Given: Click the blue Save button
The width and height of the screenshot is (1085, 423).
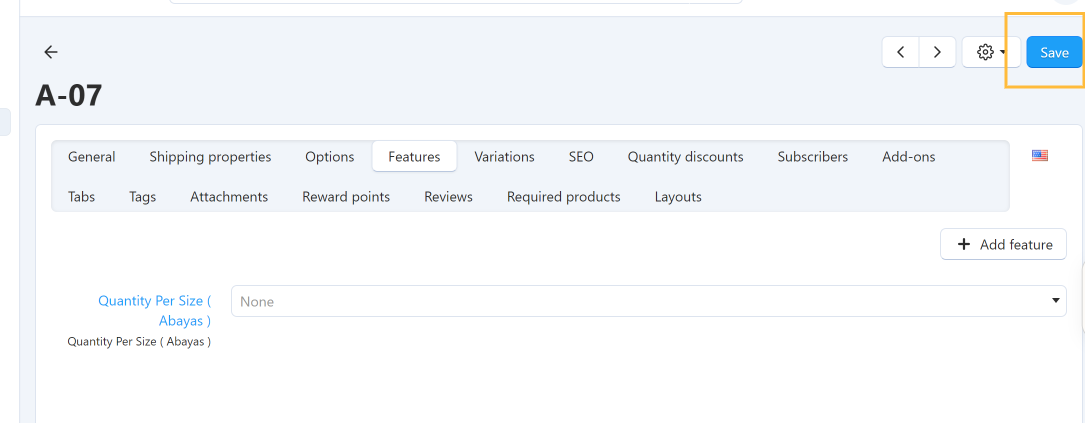Looking at the screenshot, I should click(x=1054, y=52).
